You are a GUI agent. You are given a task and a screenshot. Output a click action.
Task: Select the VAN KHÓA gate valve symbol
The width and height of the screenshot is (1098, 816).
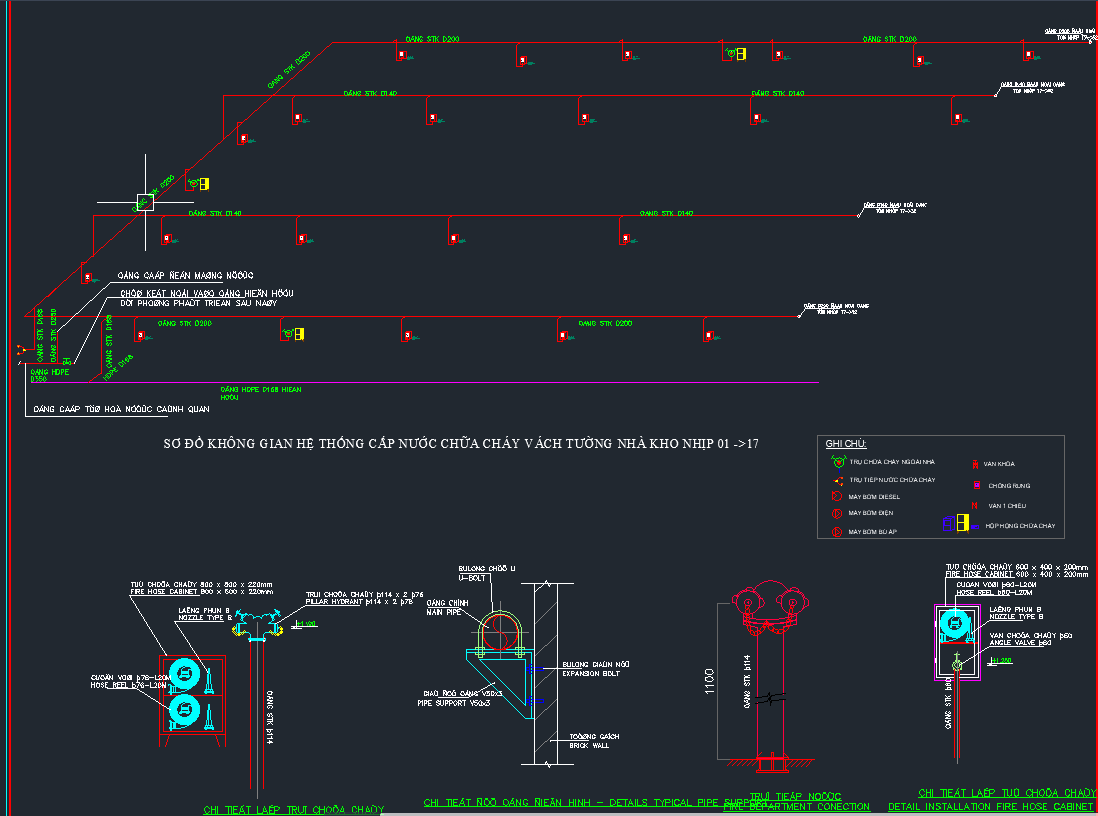975,464
